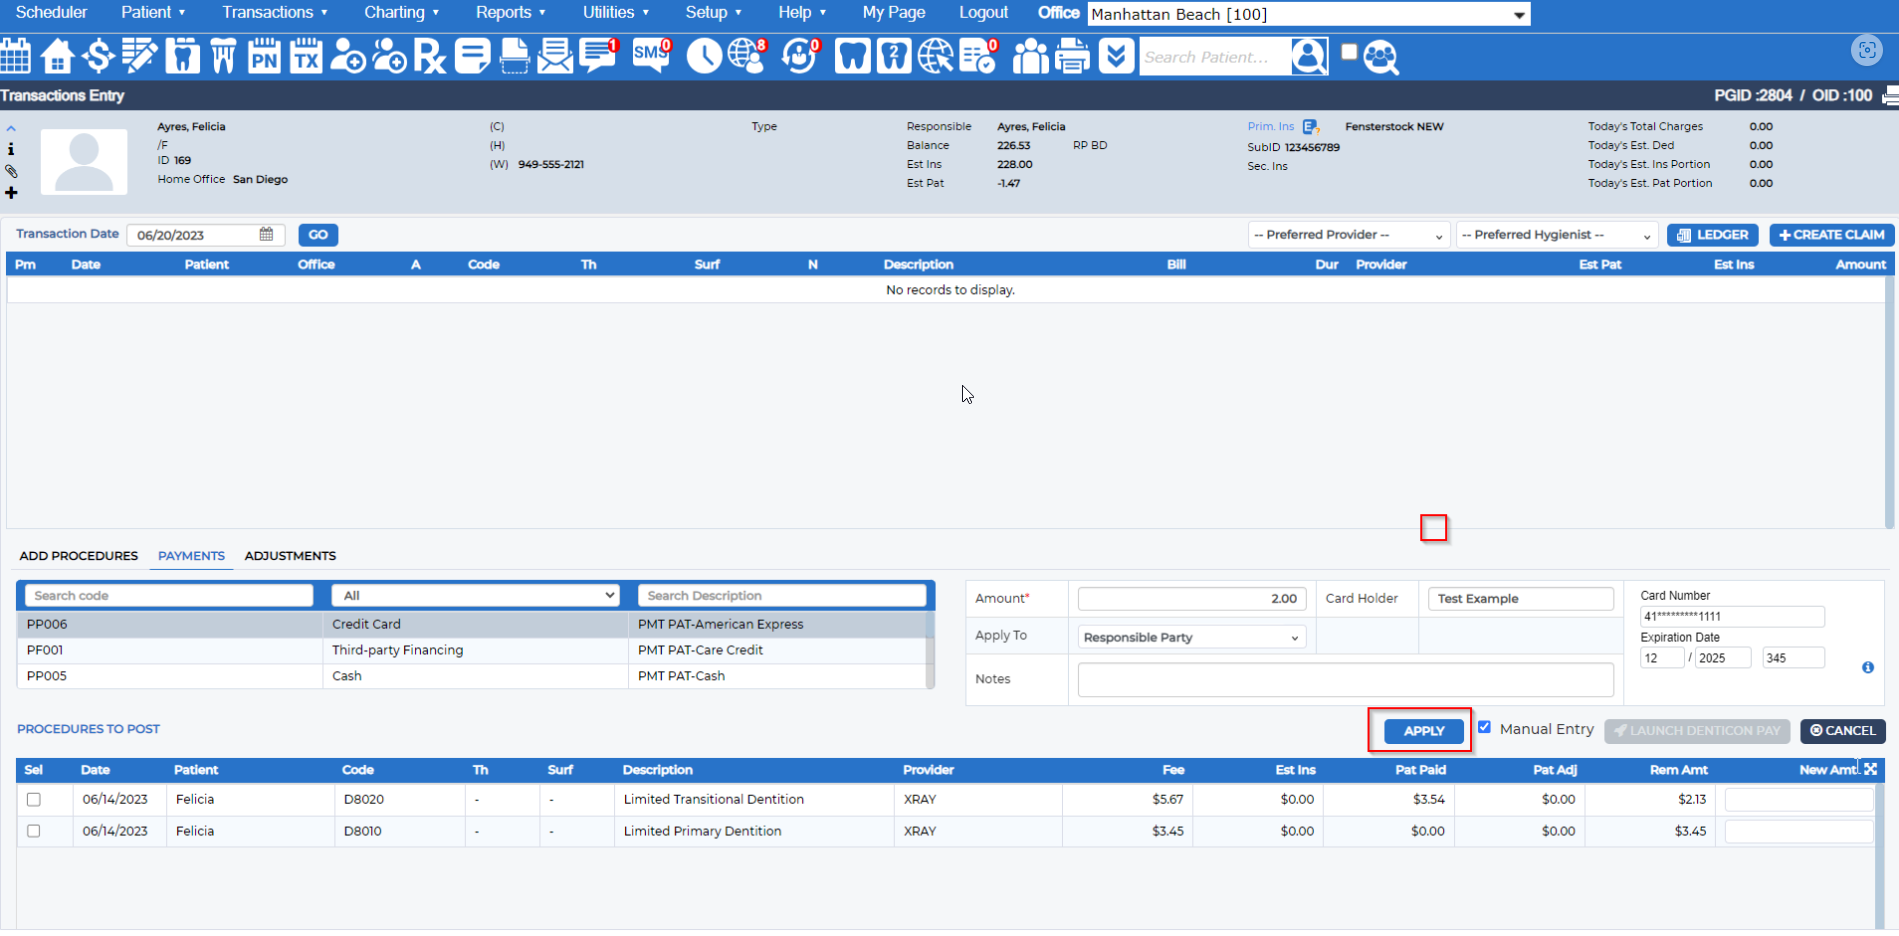The width and height of the screenshot is (1899, 936).
Task: Open the PN progress notes icon
Action: 265,56
